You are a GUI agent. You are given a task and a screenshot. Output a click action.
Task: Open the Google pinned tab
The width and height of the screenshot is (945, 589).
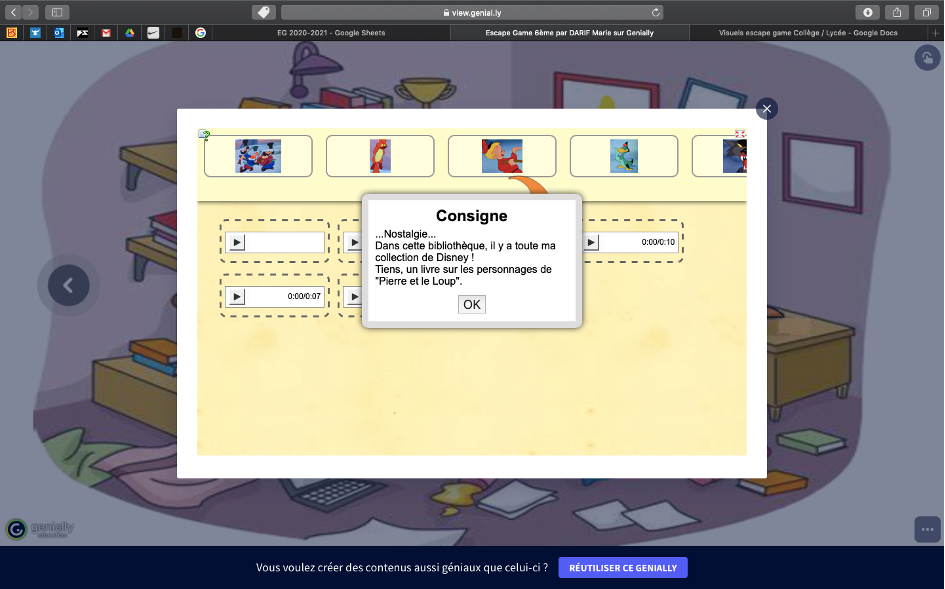[201, 33]
